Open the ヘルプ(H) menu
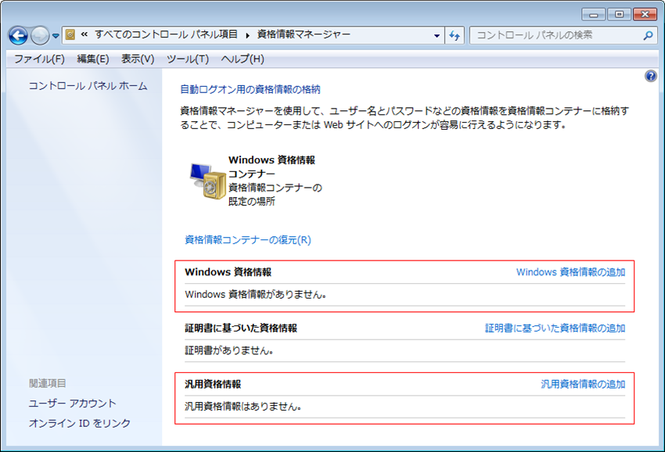 coord(243,59)
